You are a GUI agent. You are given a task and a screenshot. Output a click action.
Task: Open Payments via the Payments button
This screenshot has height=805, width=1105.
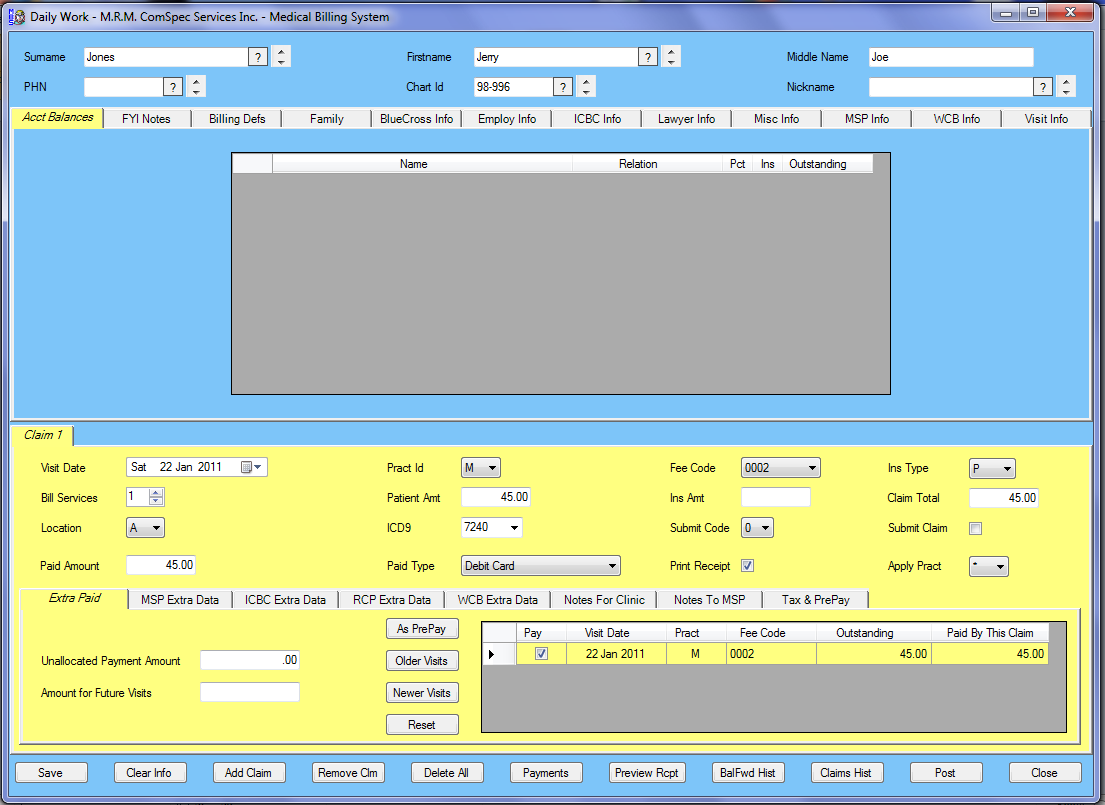[x=545, y=773]
